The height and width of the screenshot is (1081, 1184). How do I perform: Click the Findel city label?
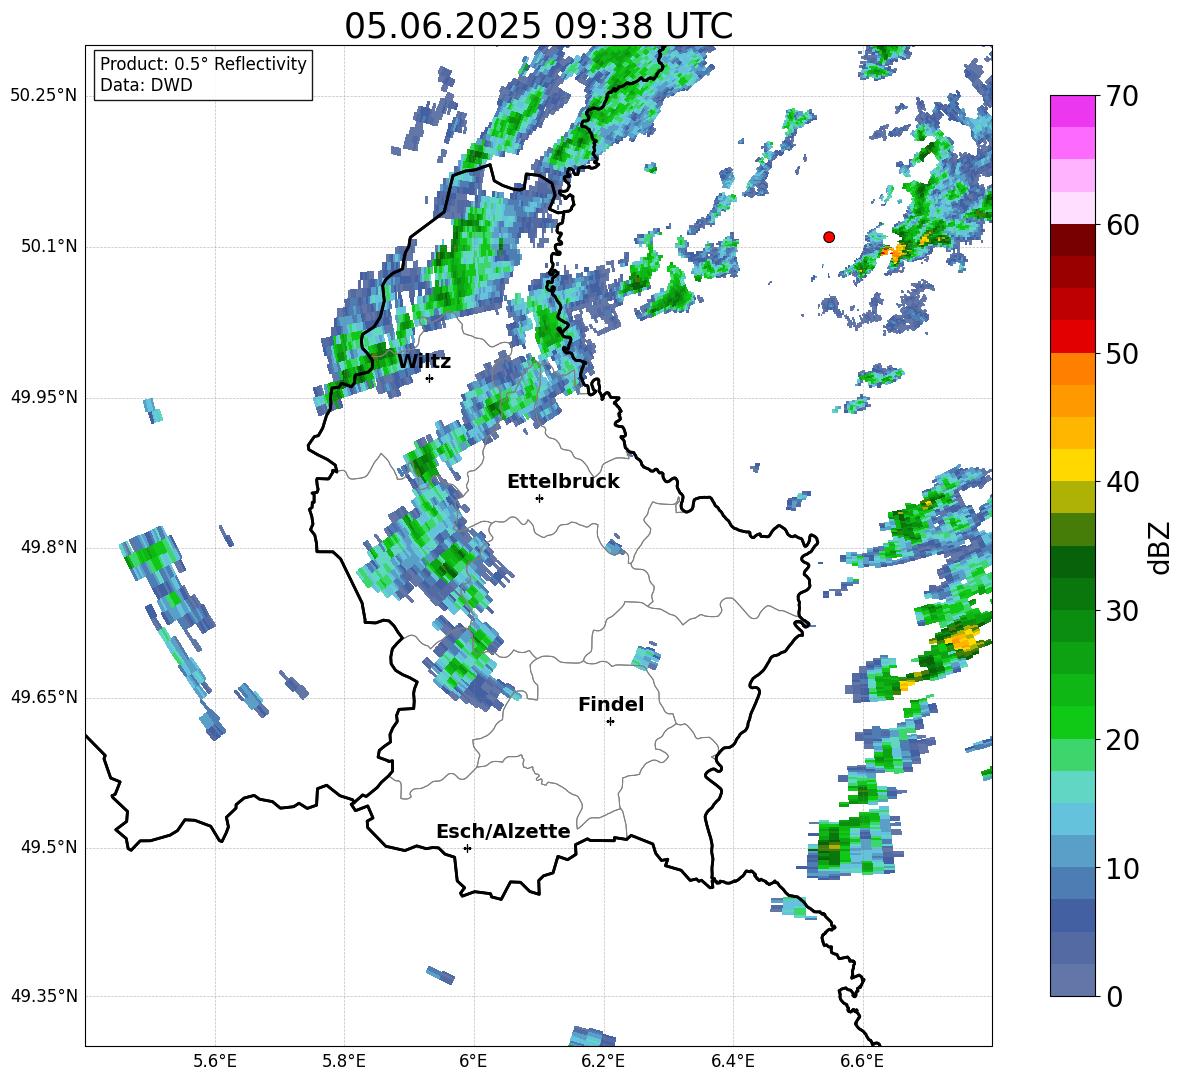[611, 704]
